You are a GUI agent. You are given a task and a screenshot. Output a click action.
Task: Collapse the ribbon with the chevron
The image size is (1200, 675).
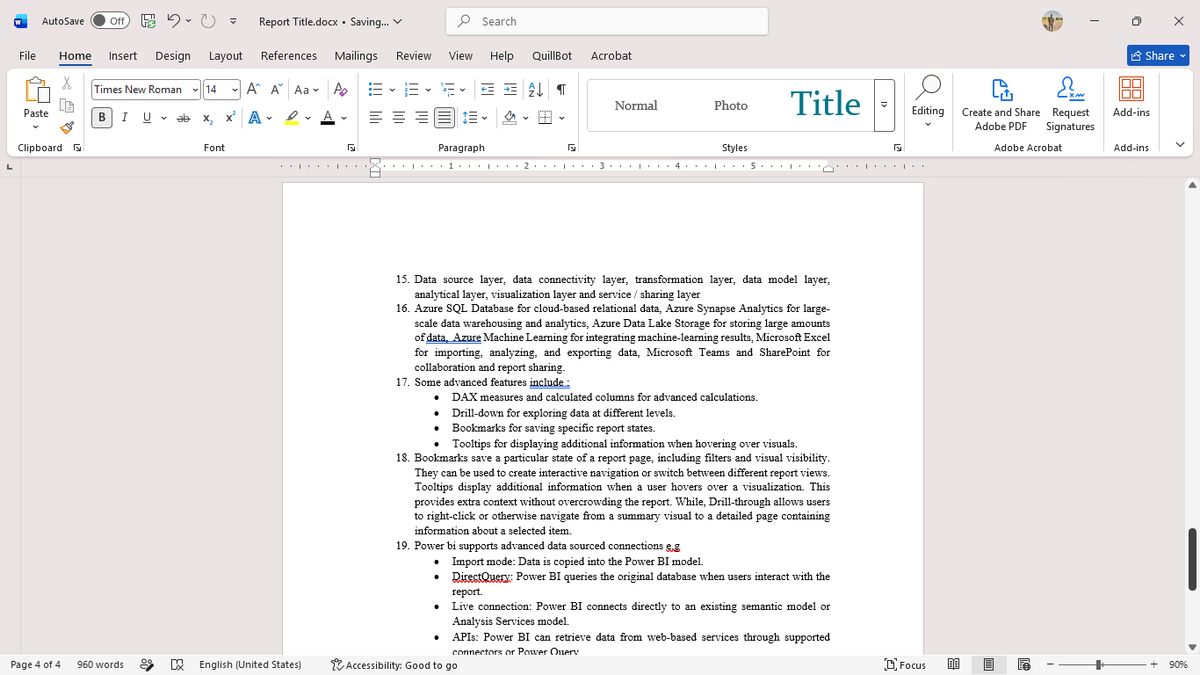pyautogui.click(x=1181, y=147)
